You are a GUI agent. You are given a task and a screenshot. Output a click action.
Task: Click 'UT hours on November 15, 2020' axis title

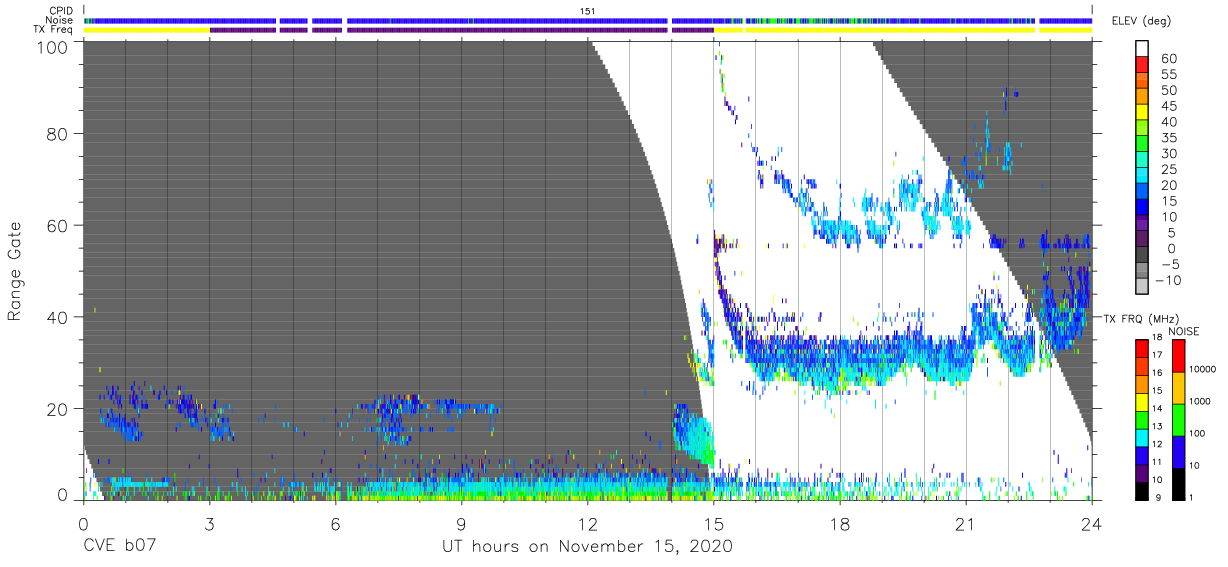pos(588,546)
